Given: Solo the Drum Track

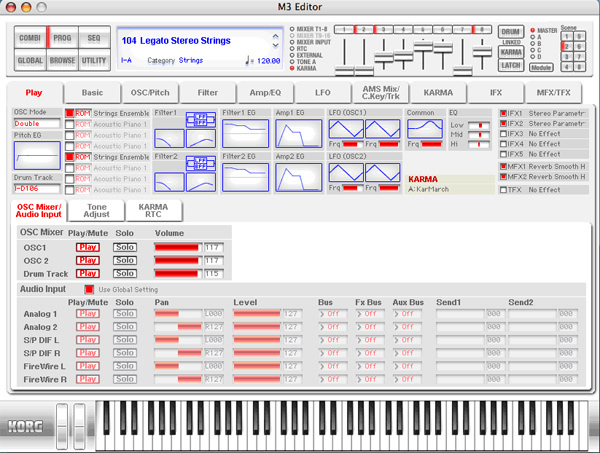Looking at the screenshot, I should (125, 274).
